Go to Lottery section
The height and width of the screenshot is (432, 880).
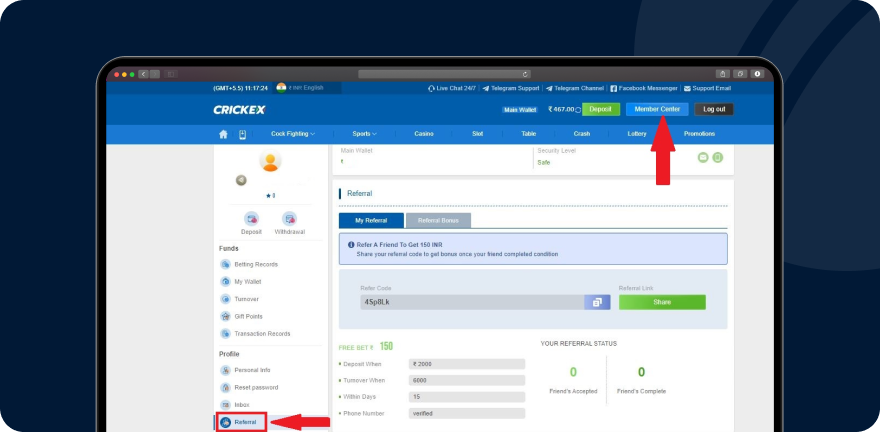tap(637, 134)
